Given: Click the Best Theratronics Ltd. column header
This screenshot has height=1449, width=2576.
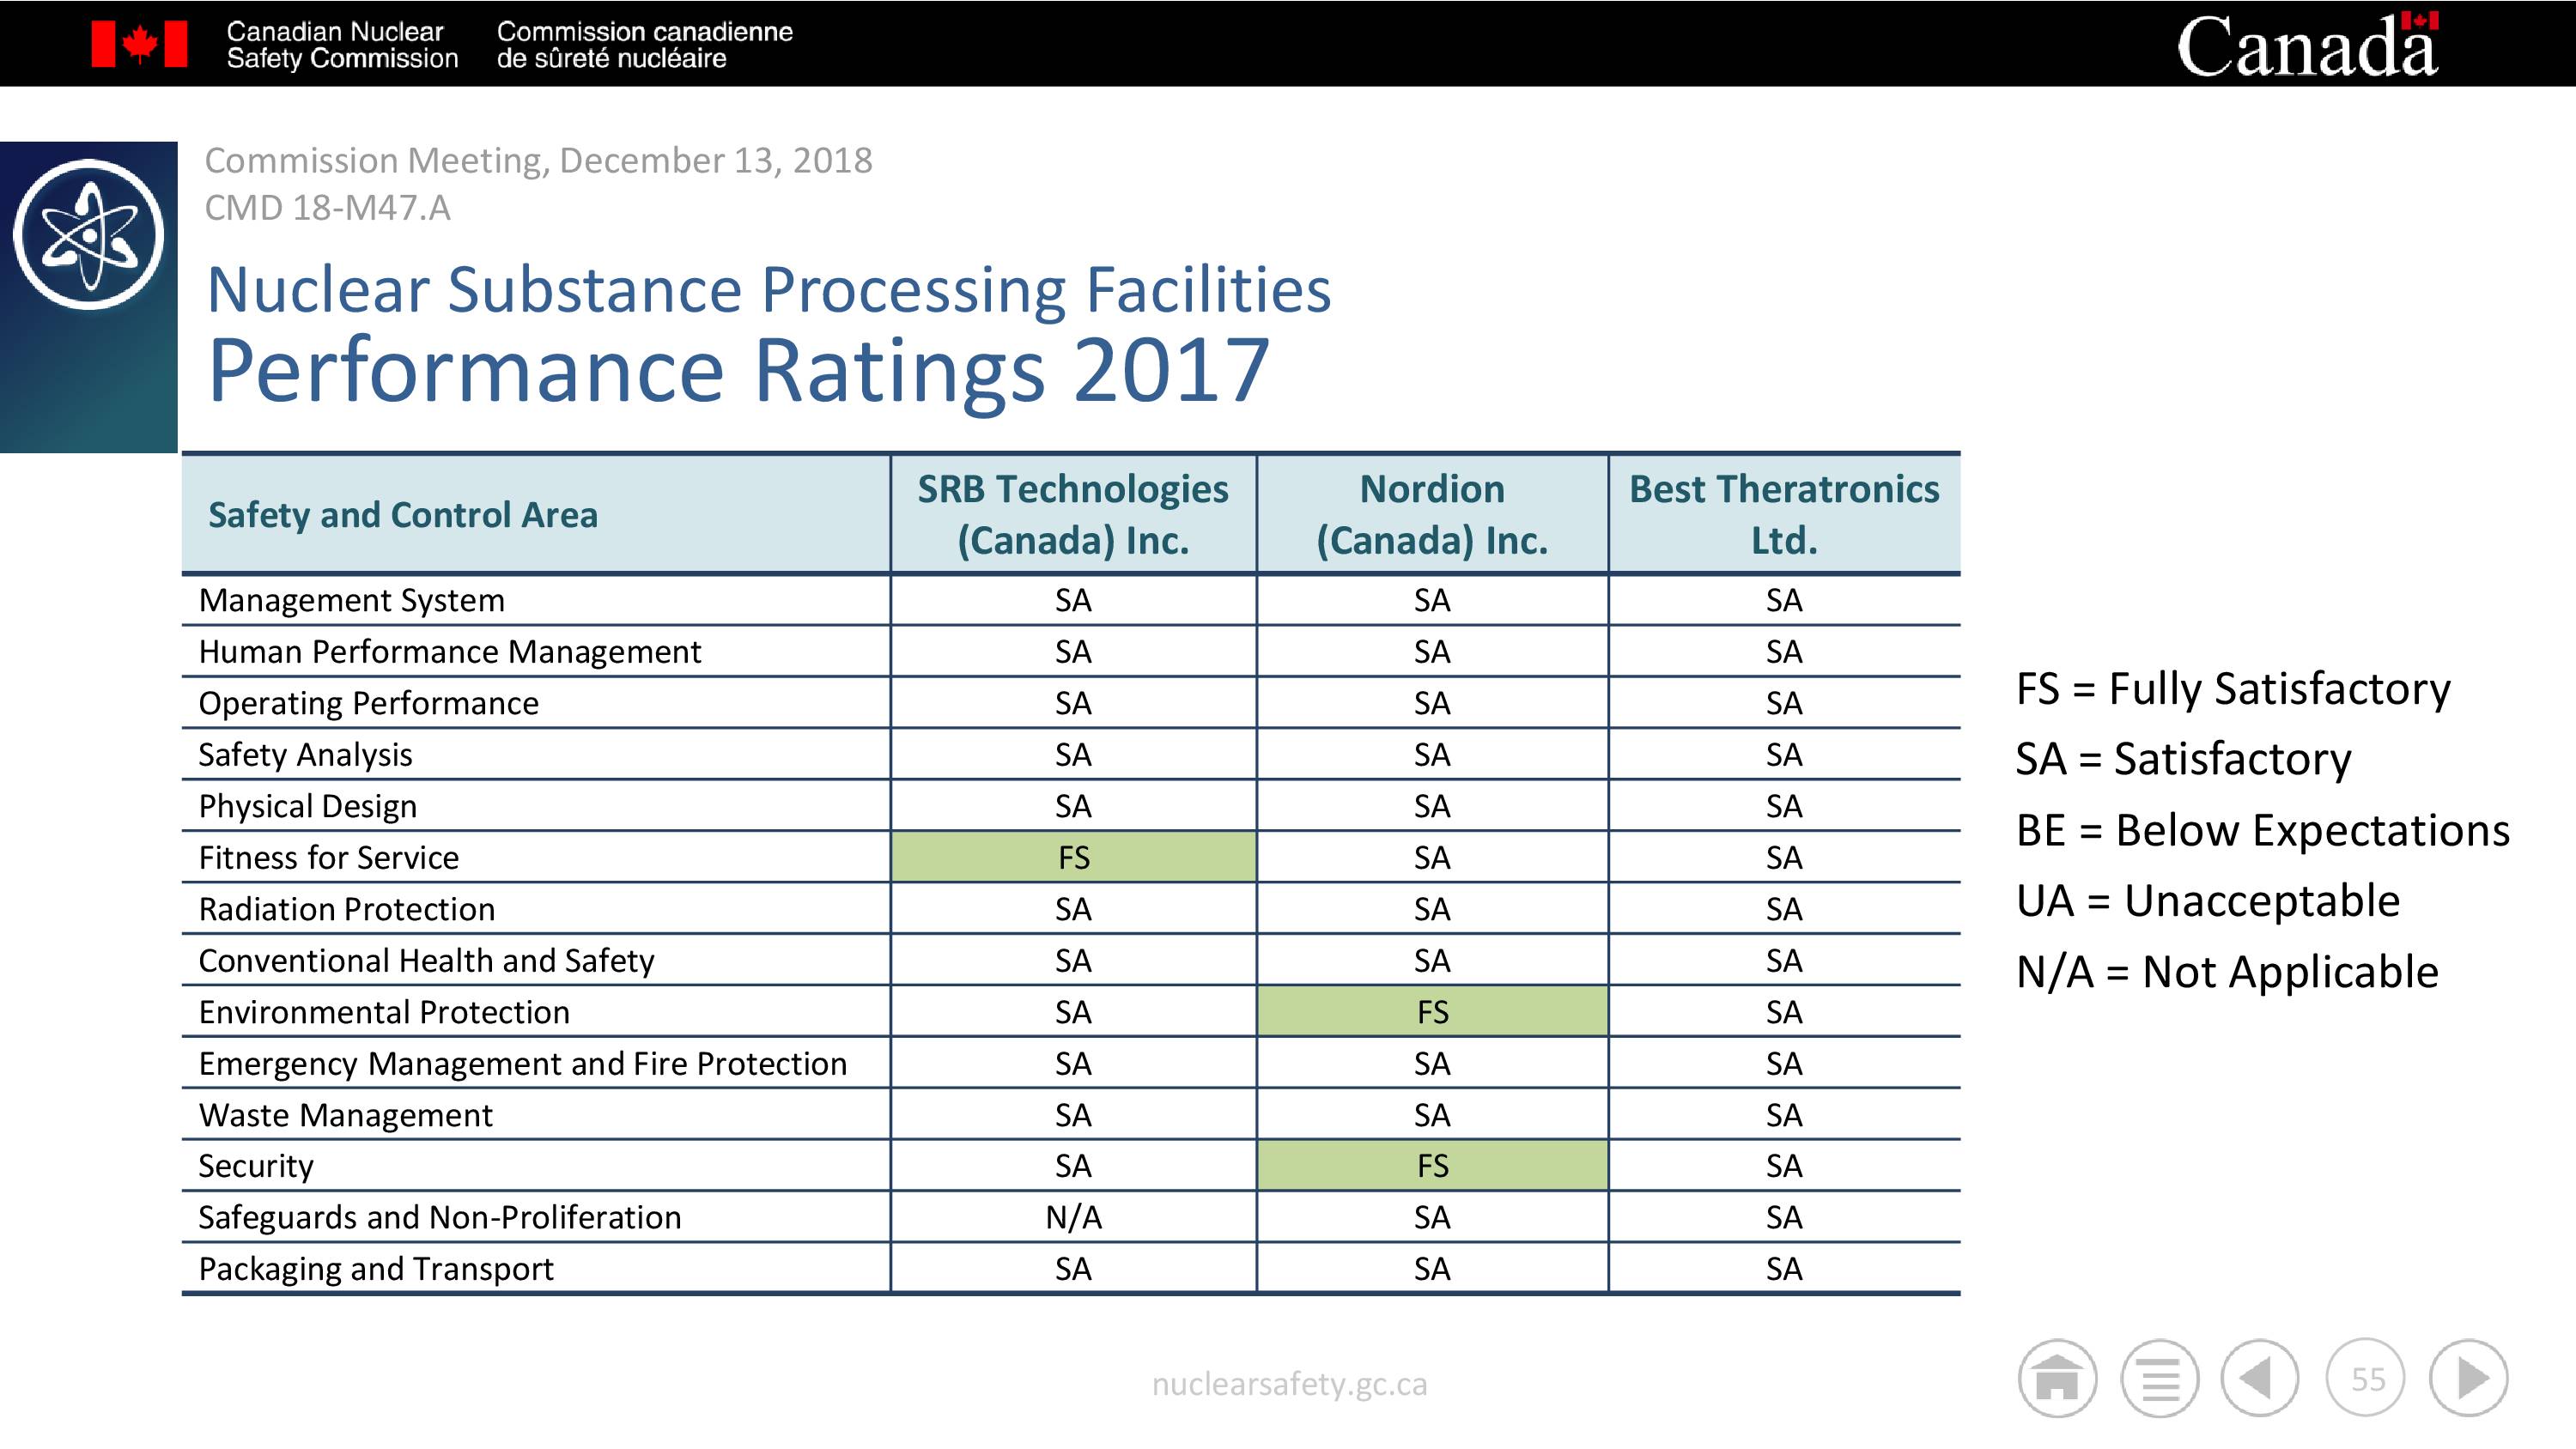Looking at the screenshot, I should 1784,515.
